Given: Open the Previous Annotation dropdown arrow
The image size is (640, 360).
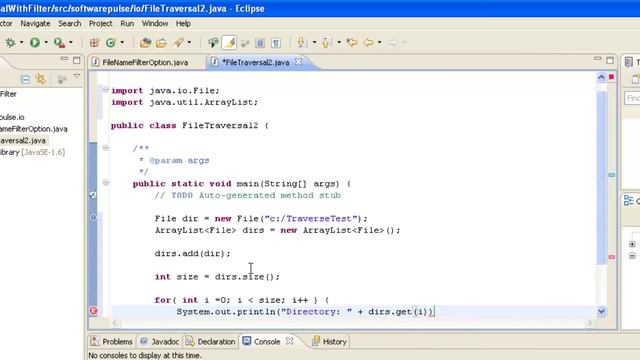Looking at the screenshot, I should (339, 42).
